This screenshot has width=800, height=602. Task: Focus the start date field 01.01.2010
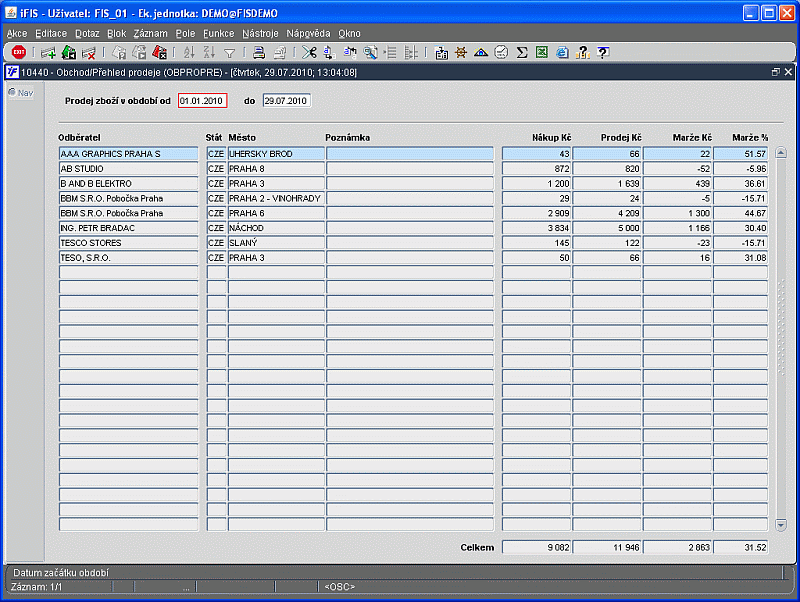coord(203,101)
